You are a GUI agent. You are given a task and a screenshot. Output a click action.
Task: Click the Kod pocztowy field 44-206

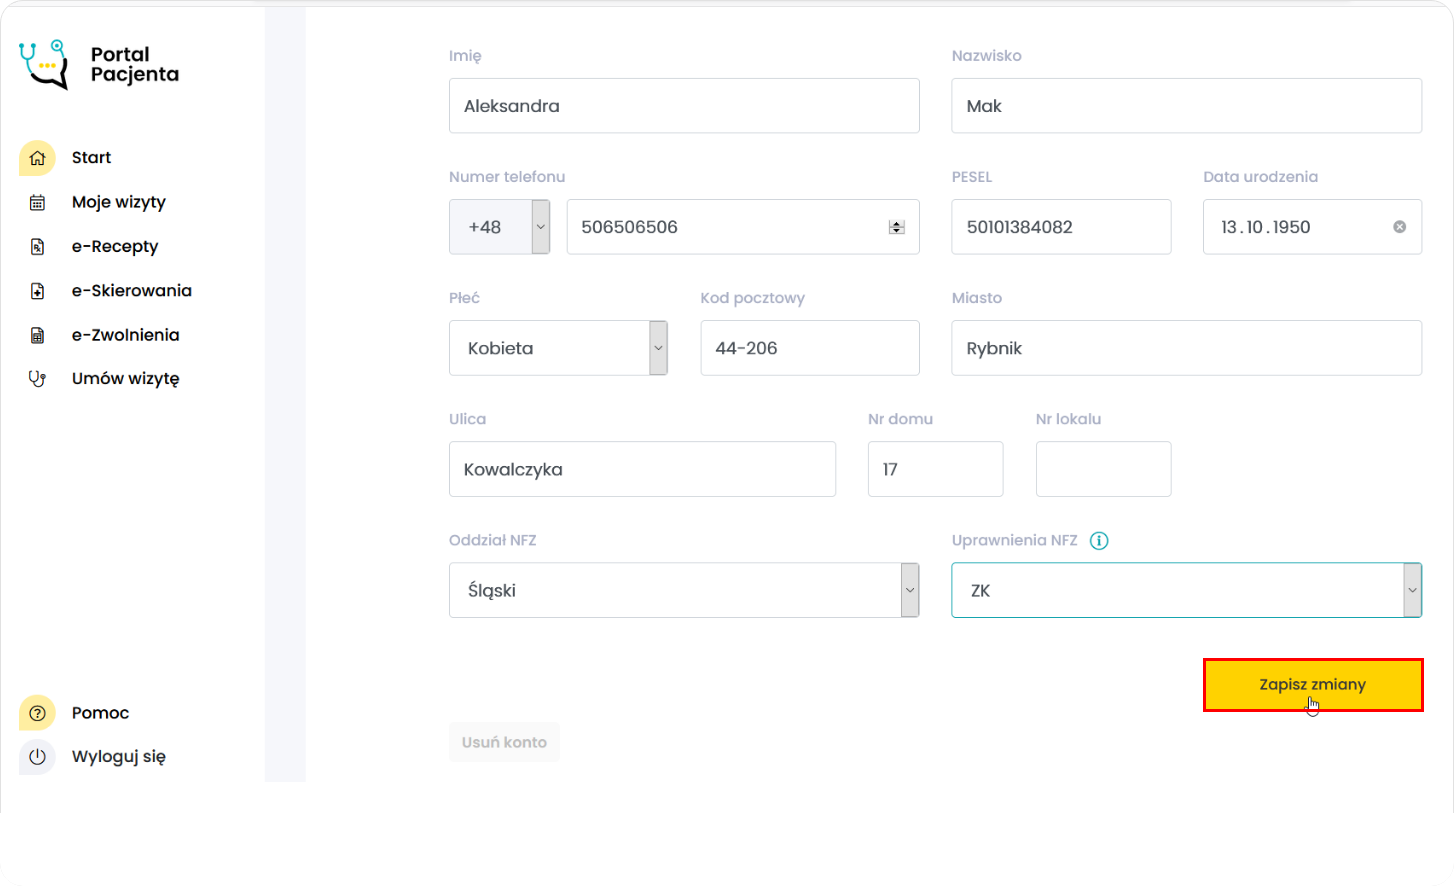click(x=810, y=348)
